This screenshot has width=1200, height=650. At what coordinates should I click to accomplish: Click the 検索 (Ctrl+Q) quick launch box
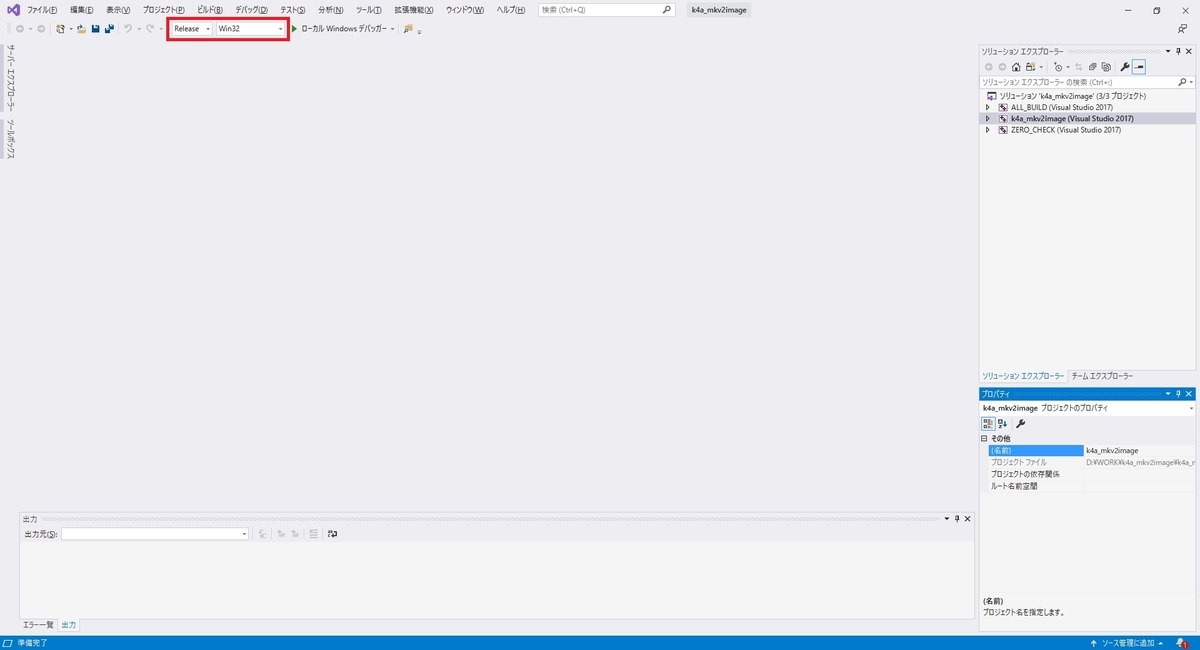(x=607, y=10)
